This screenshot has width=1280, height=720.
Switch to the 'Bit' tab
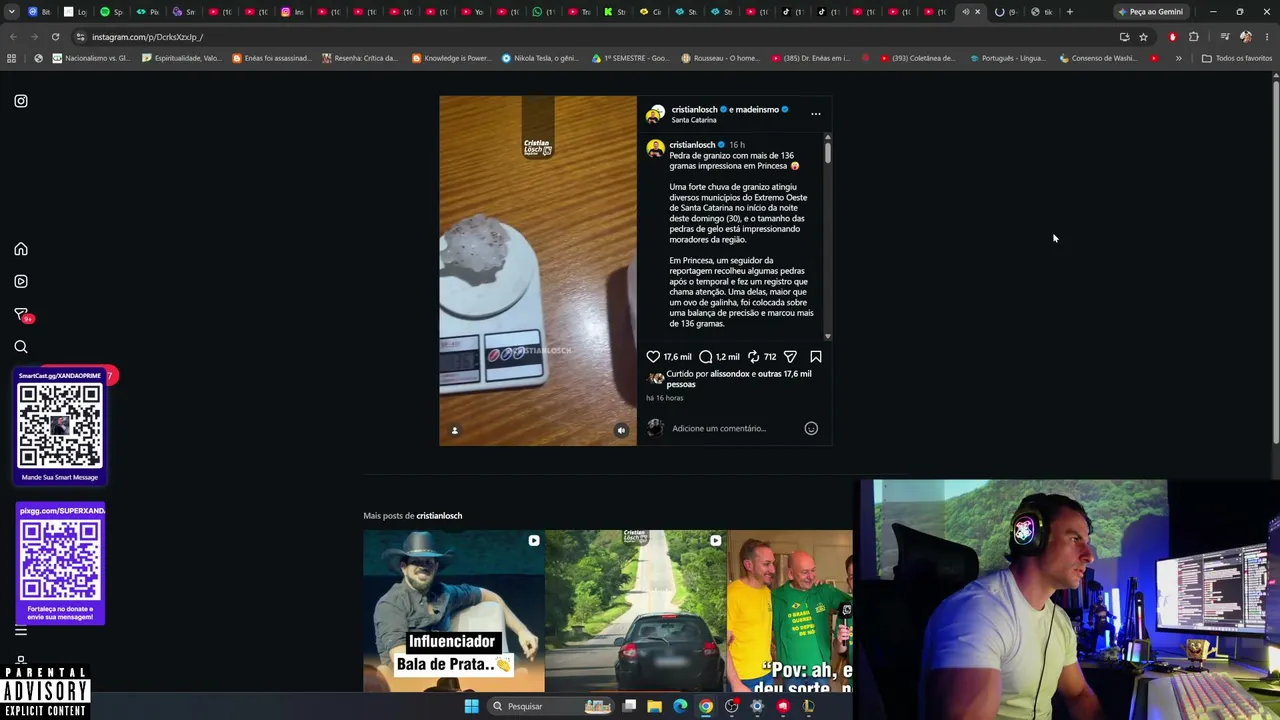[40, 12]
